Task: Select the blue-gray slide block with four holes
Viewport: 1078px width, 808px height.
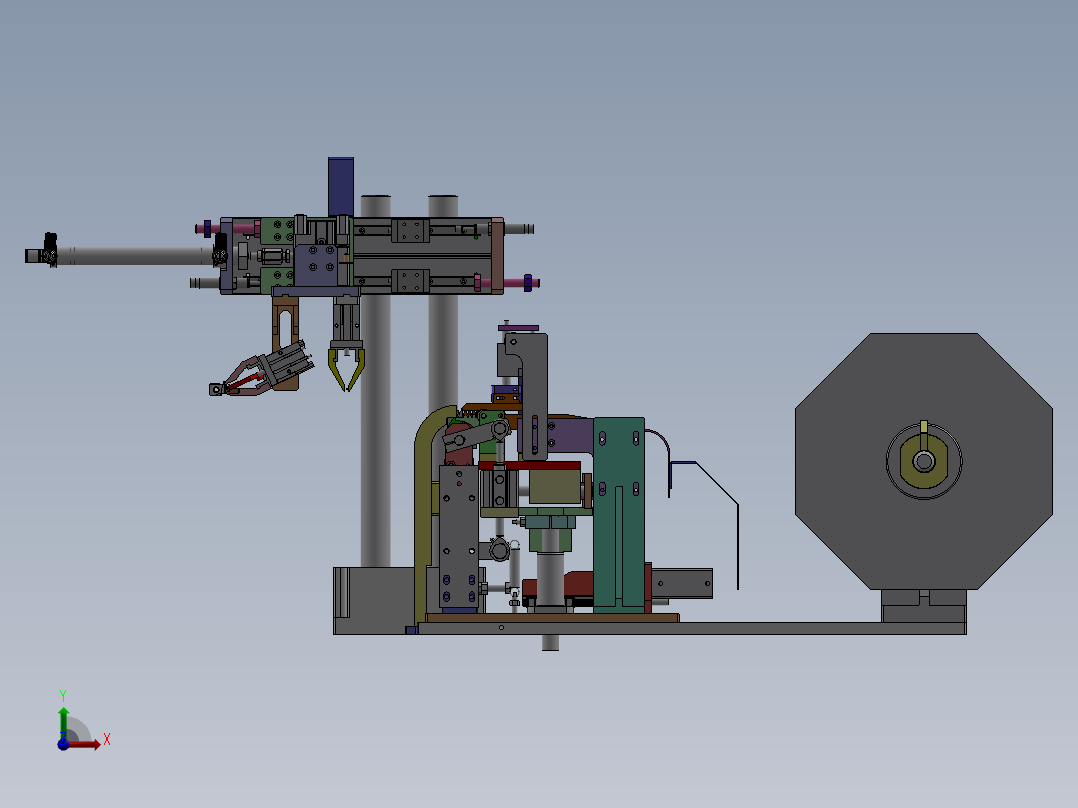Action: 316,265
